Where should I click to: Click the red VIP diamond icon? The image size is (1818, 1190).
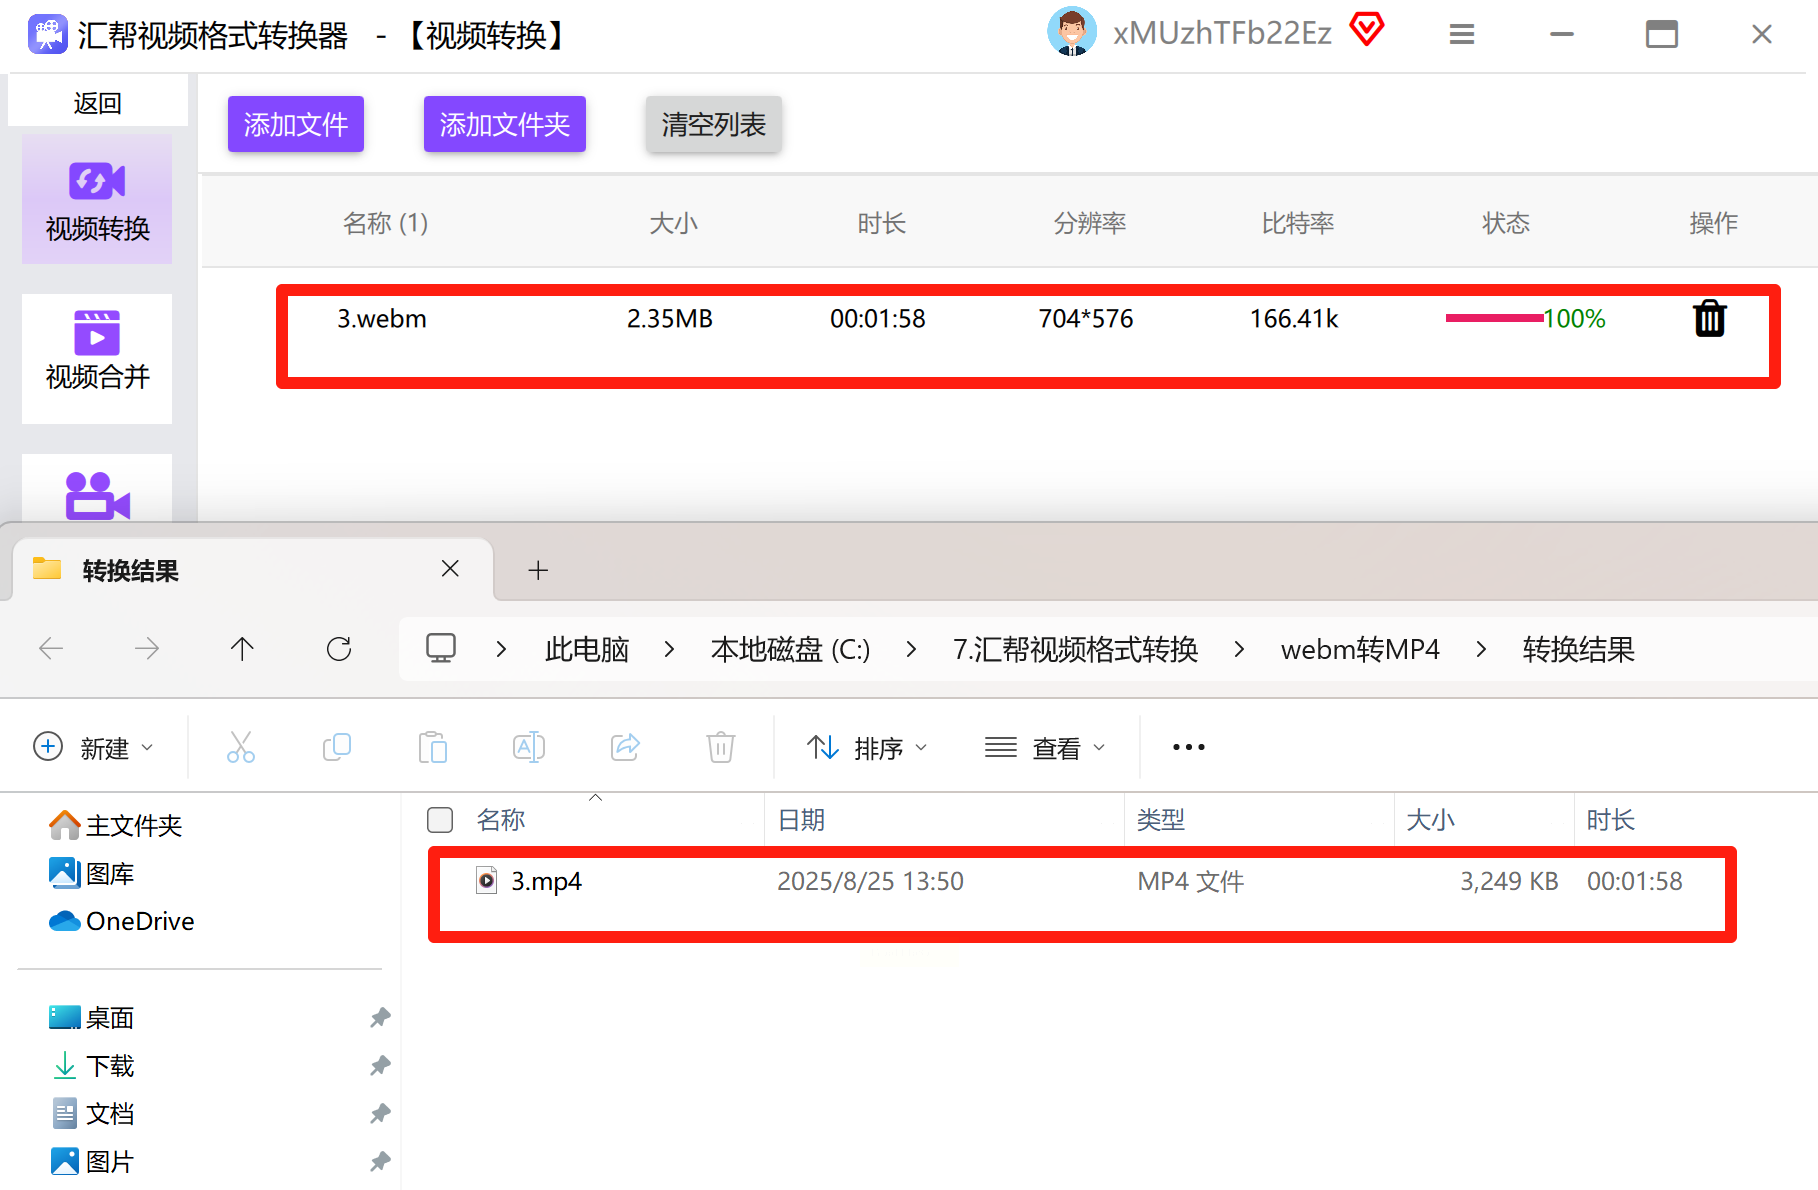click(x=1366, y=29)
